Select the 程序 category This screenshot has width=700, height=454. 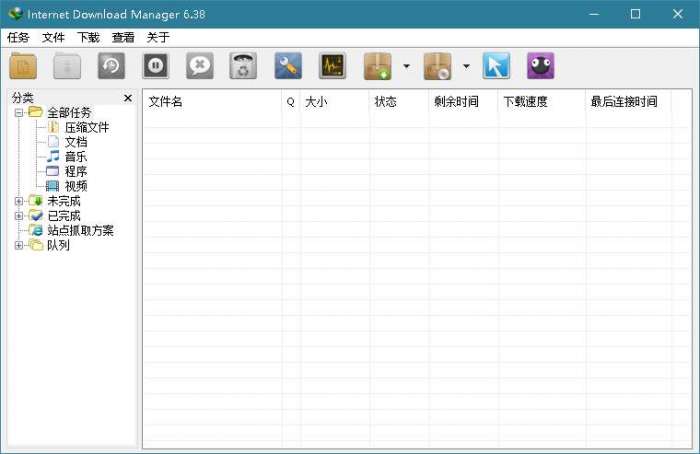tap(76, 171)
